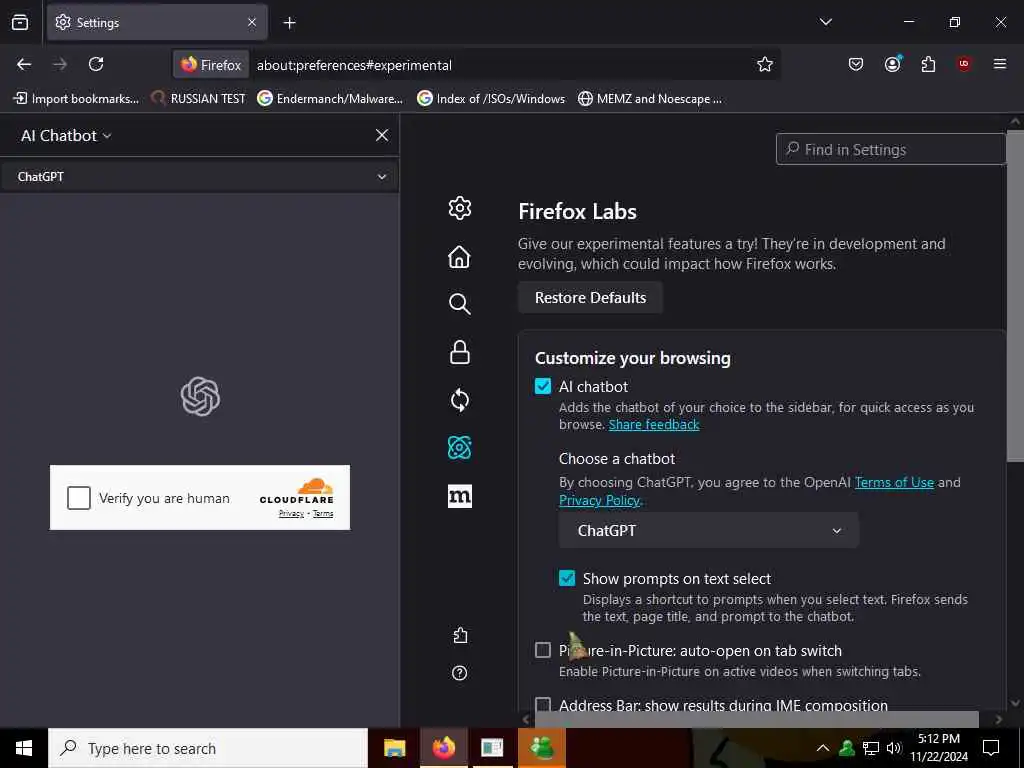Viewport: 1024px width, 768px height.
Task: Open General settings gear category
Action: pyautogui.click(x=460, y=208)
